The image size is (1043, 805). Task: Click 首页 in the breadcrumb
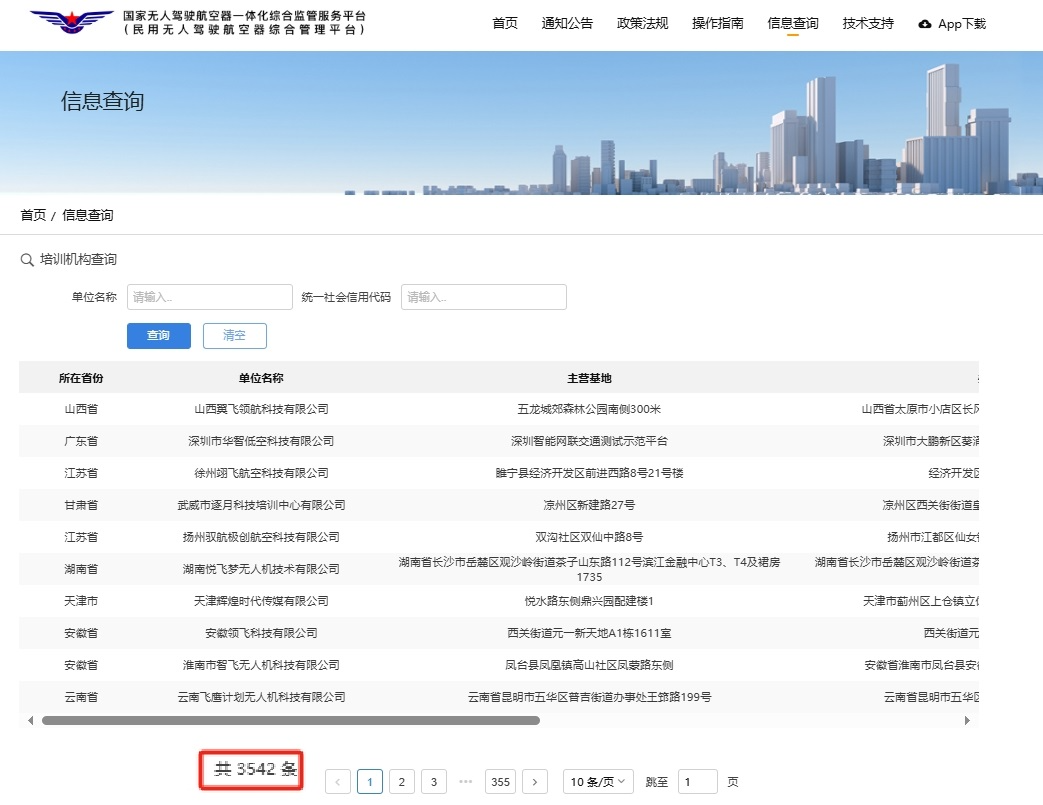point(33,215)
